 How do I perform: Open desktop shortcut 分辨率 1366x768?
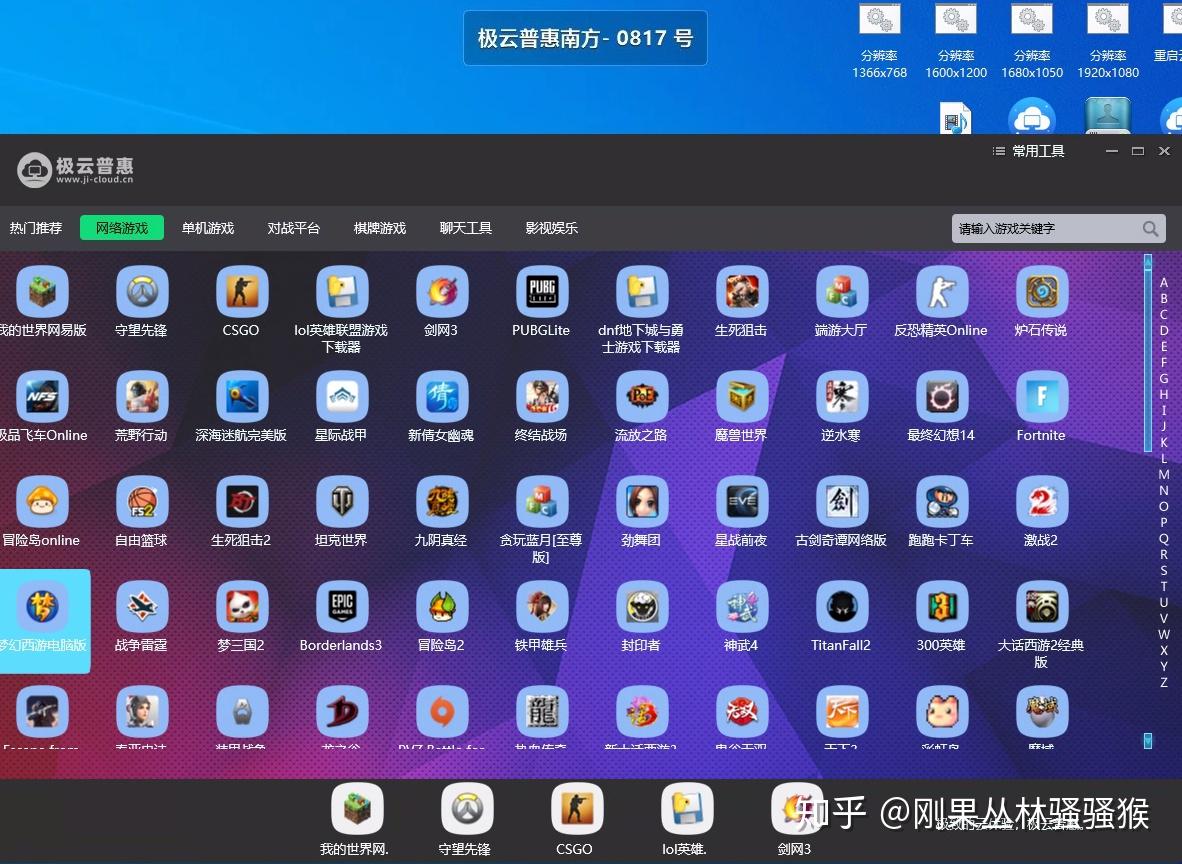point(880,42)
